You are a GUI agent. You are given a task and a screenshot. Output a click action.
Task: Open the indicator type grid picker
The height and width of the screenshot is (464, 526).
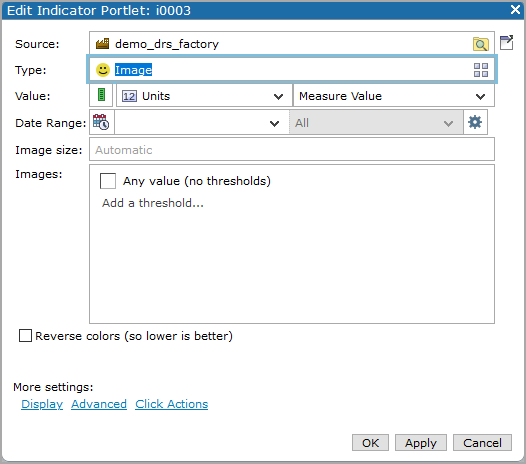(481, 70)
